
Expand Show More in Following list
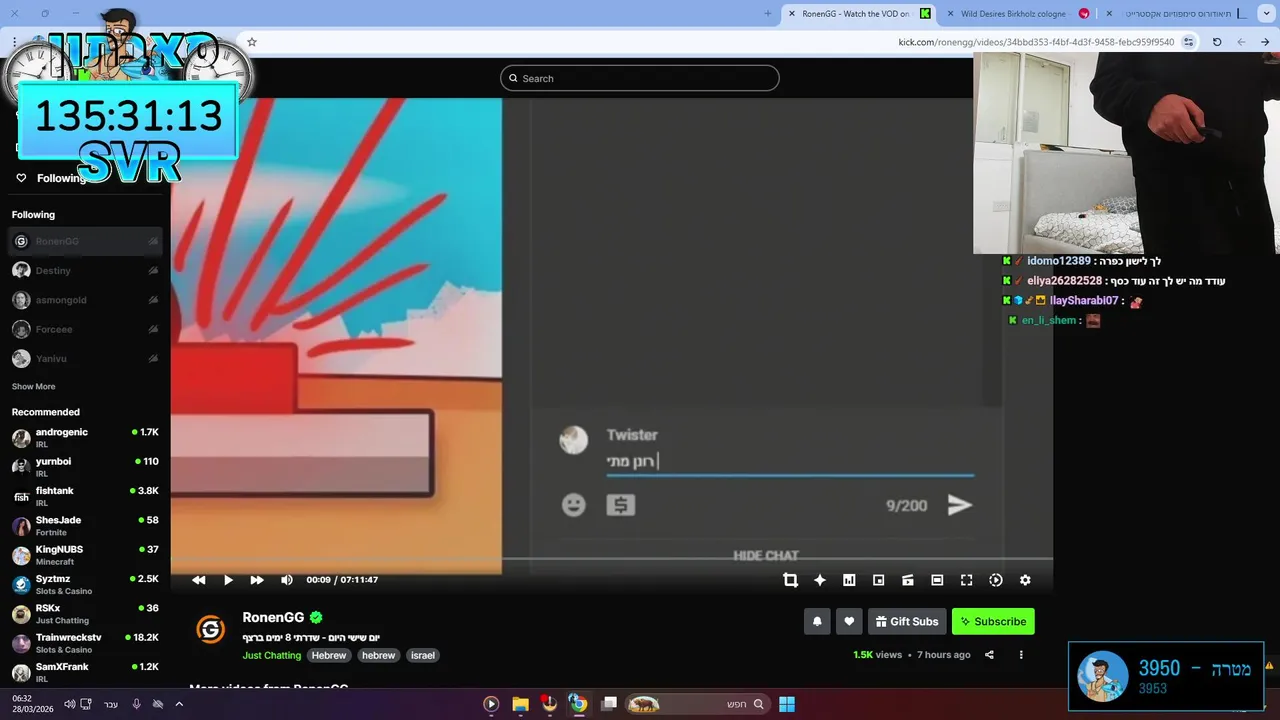pyautogui.click(x=33, y=386)
